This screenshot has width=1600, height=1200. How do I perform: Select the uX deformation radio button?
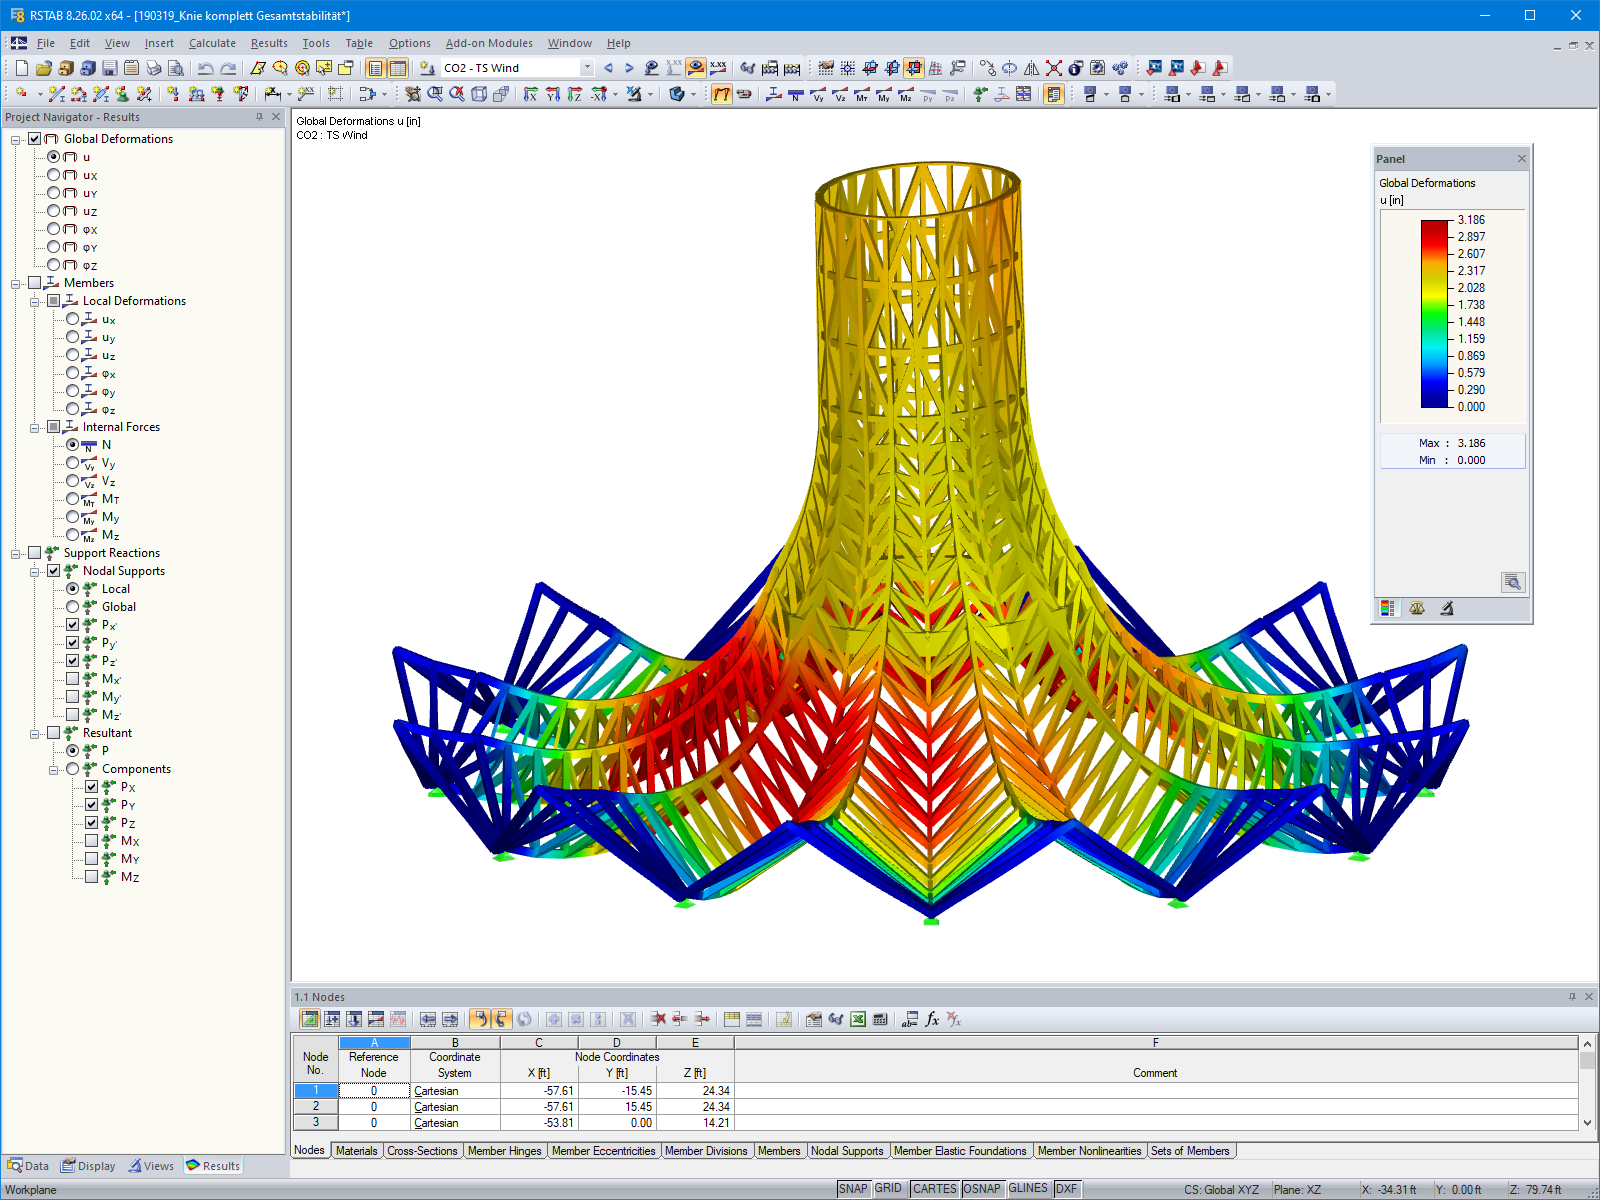point(55,174)
